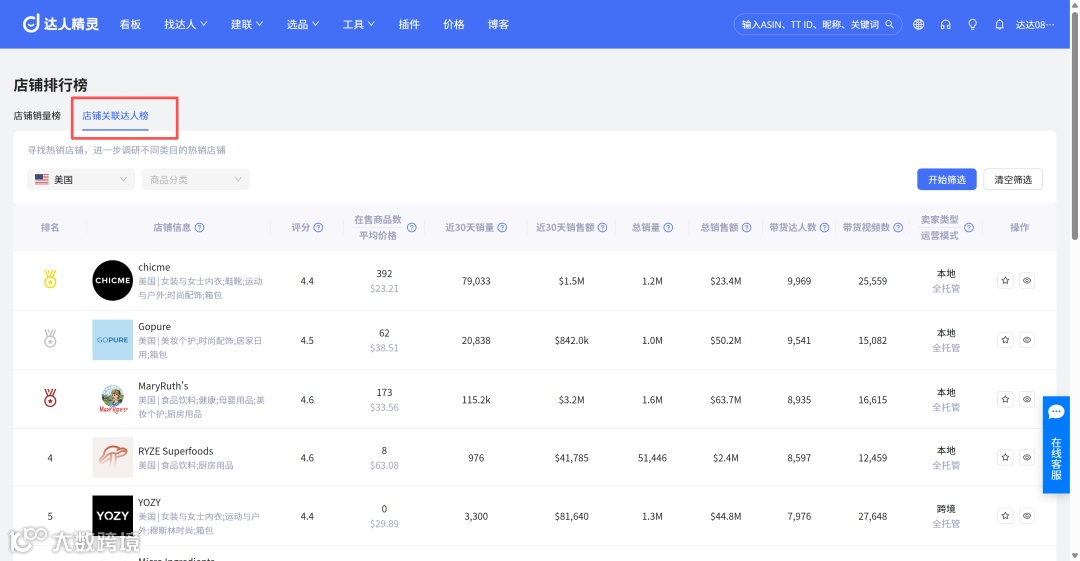Expand the 找达人 menu
The width and height of the screenshot is (1080, 561).
(185, 24)
